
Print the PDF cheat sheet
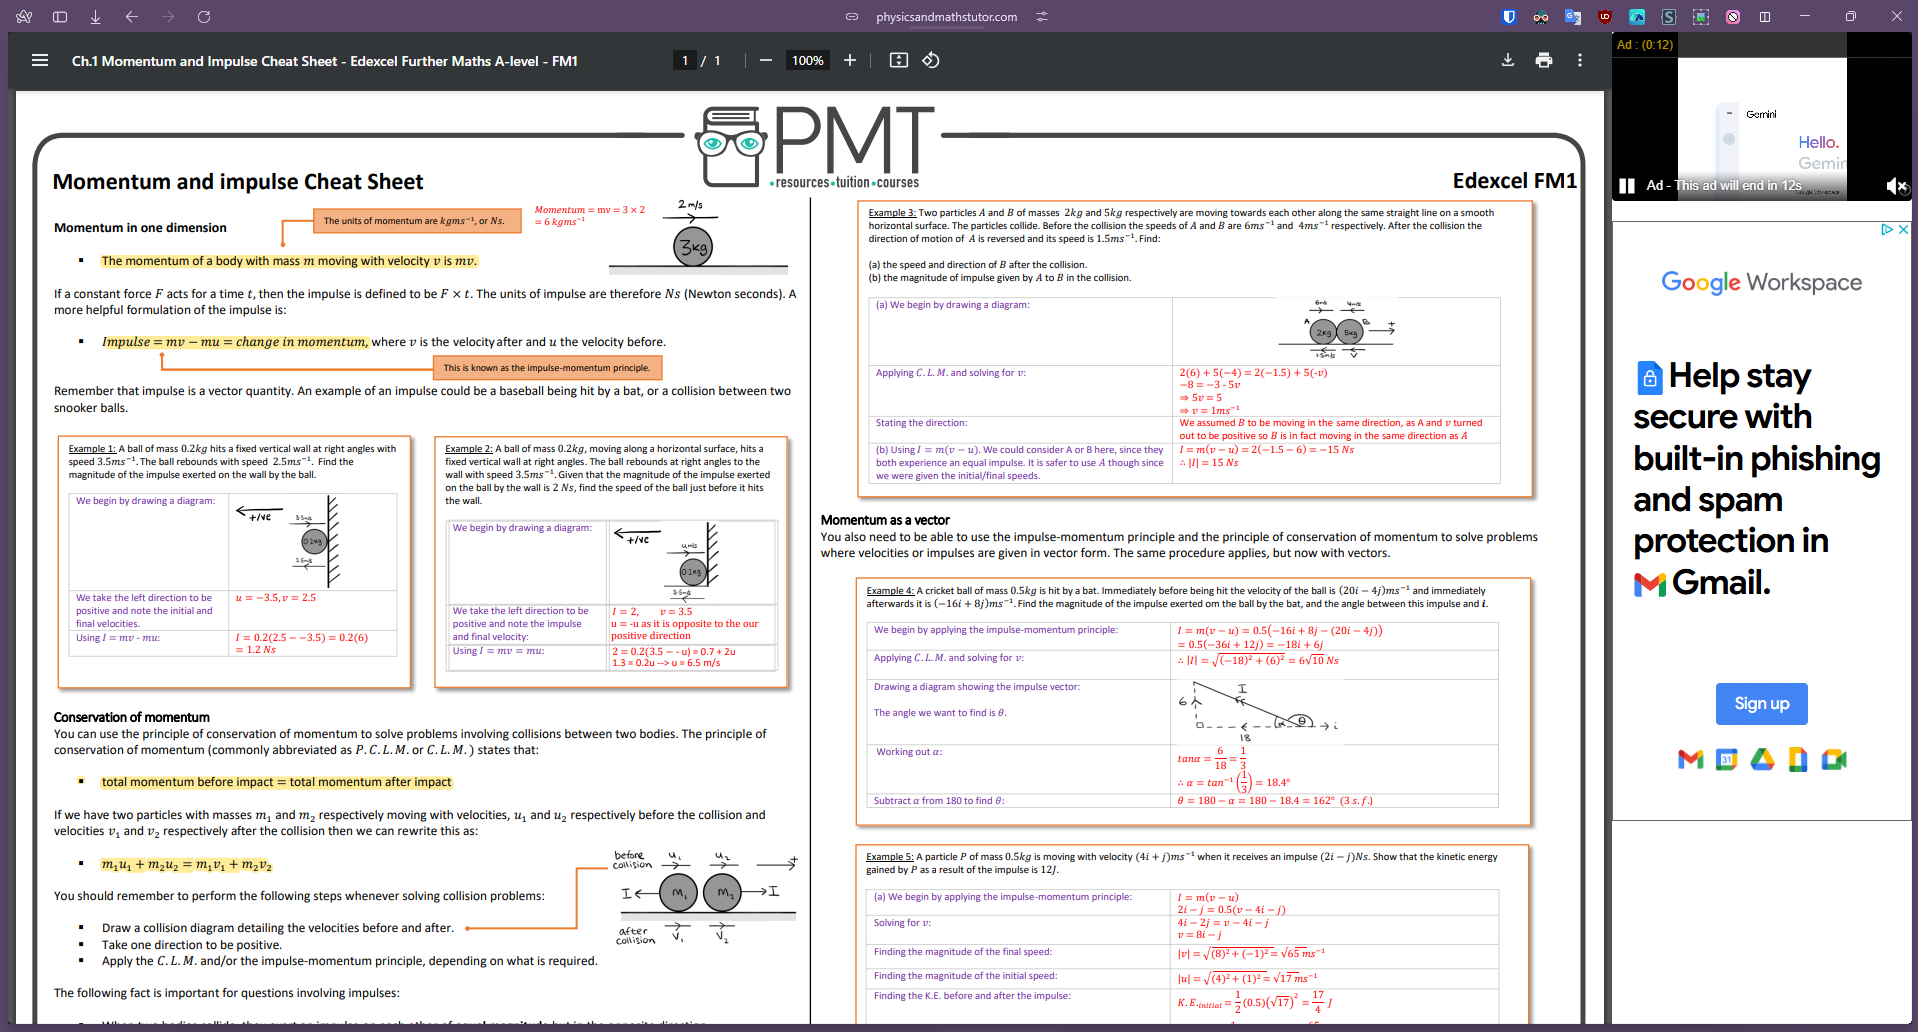[1544, 60]
